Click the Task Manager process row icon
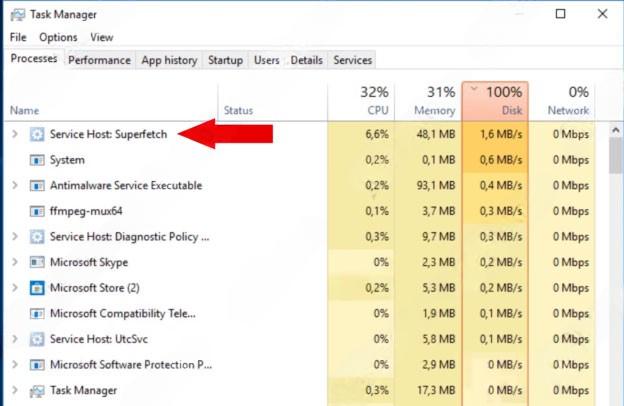 click(x=37, y=391)
